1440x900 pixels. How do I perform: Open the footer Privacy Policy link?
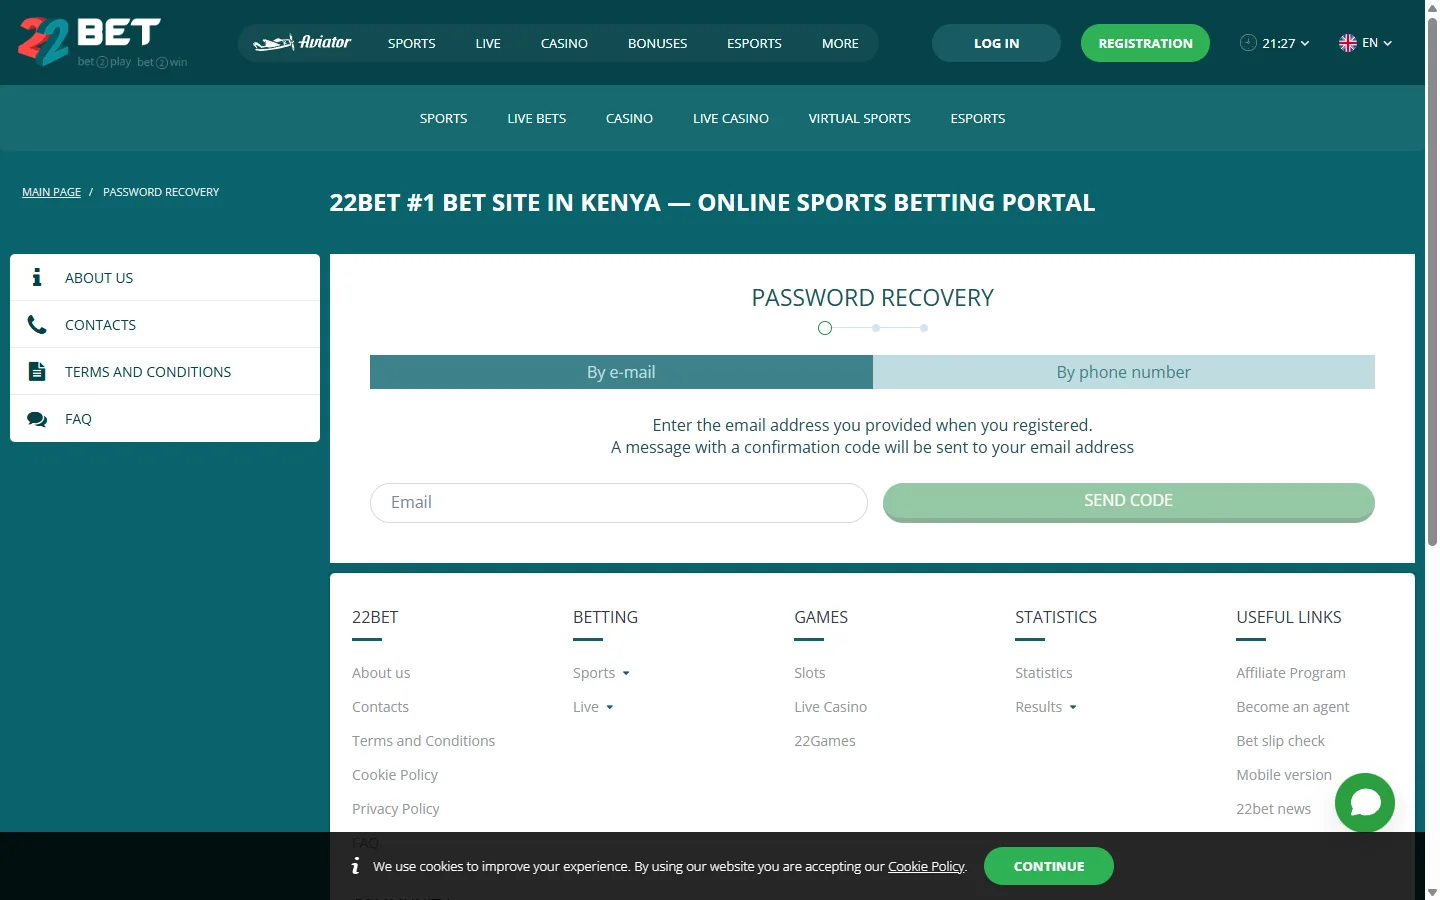395,809
